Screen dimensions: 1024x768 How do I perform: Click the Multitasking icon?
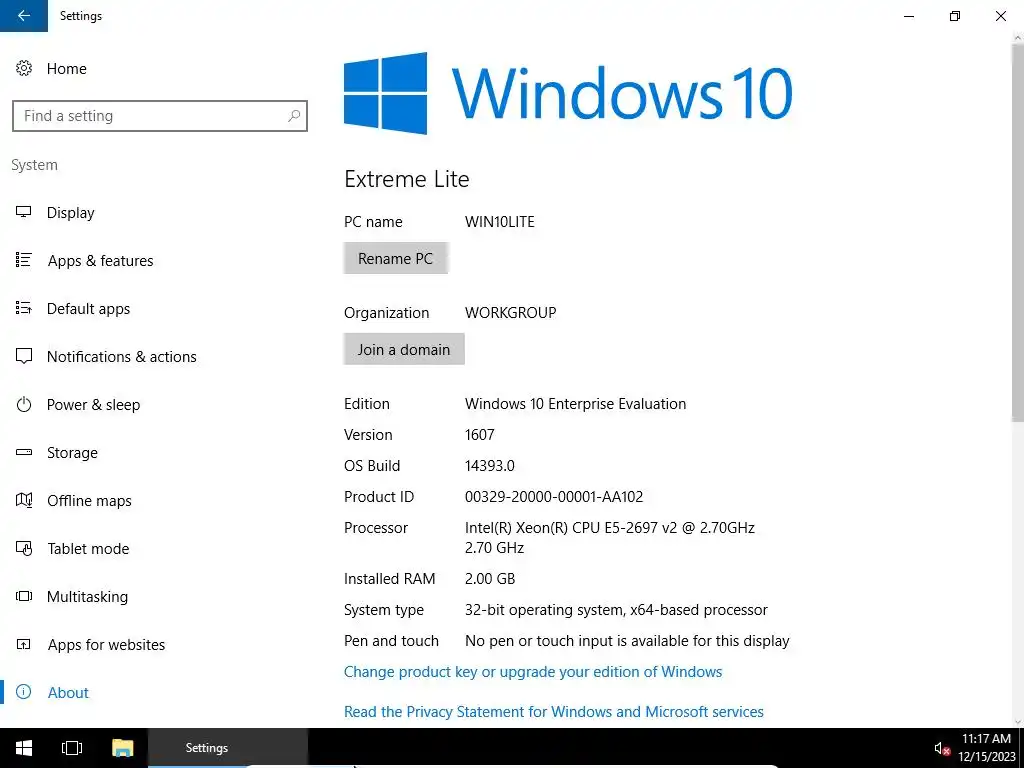[24, 596]
